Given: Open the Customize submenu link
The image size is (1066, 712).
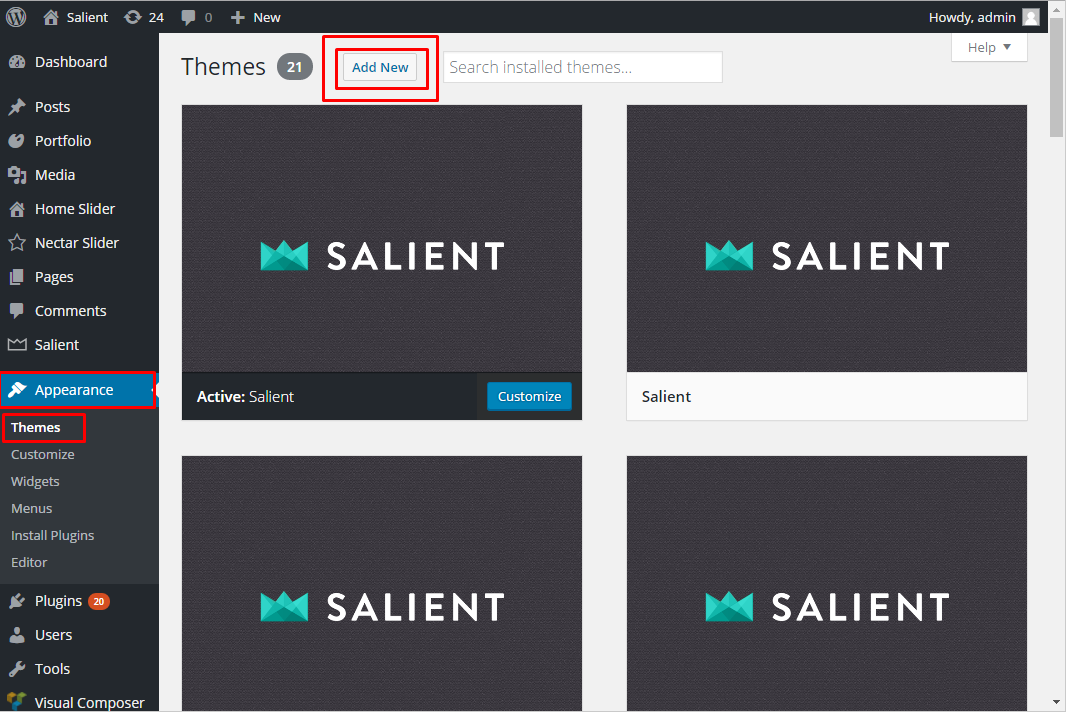Looking at the screenshot, I should pyautogui.click(x=43, y=454).
